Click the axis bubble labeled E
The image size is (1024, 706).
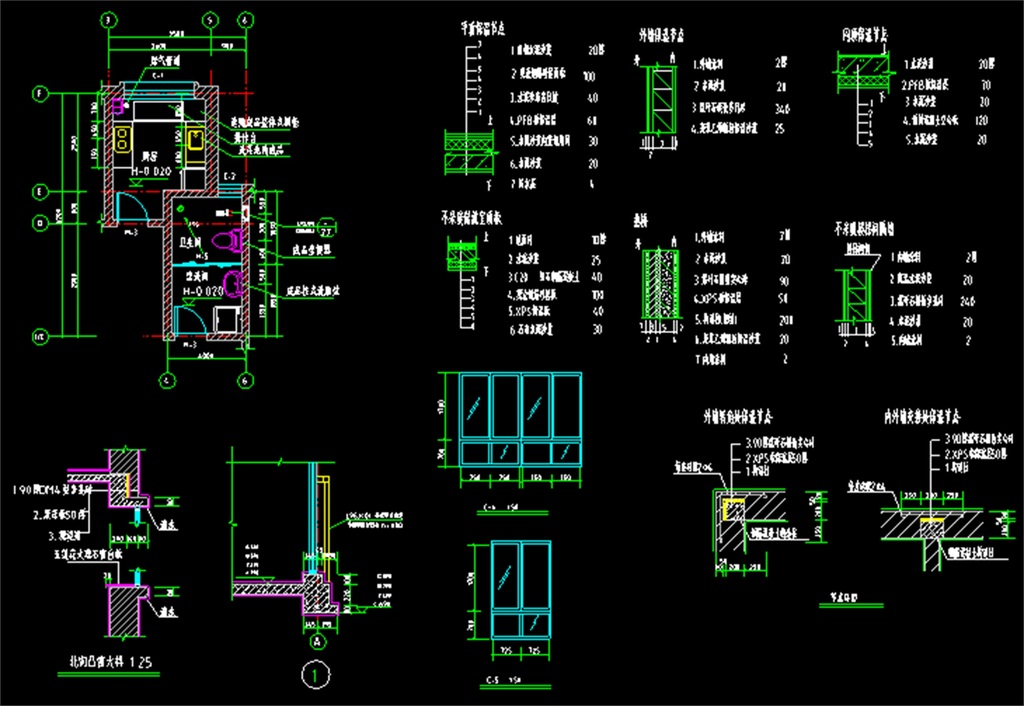[40, 191]
